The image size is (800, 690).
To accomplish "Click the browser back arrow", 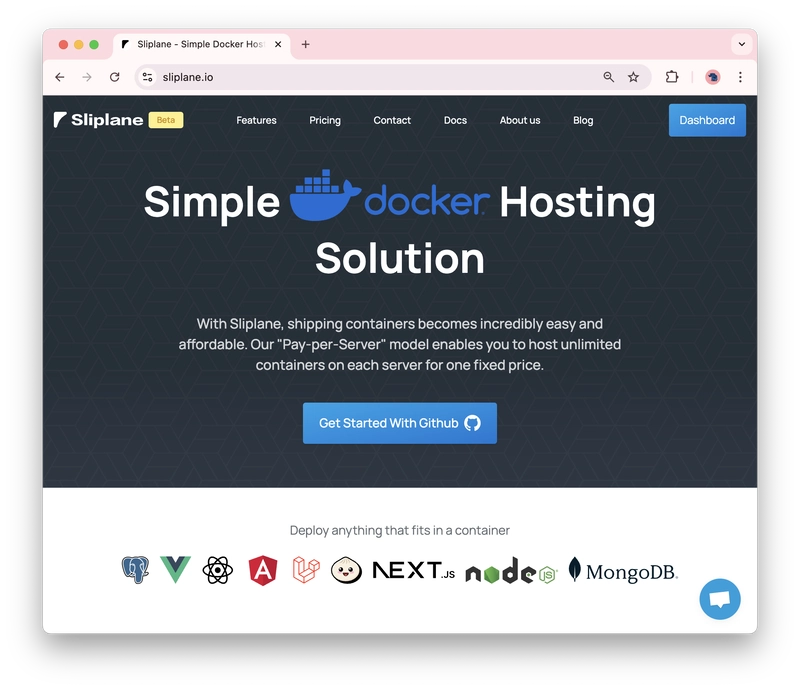I will pos(60,77).
